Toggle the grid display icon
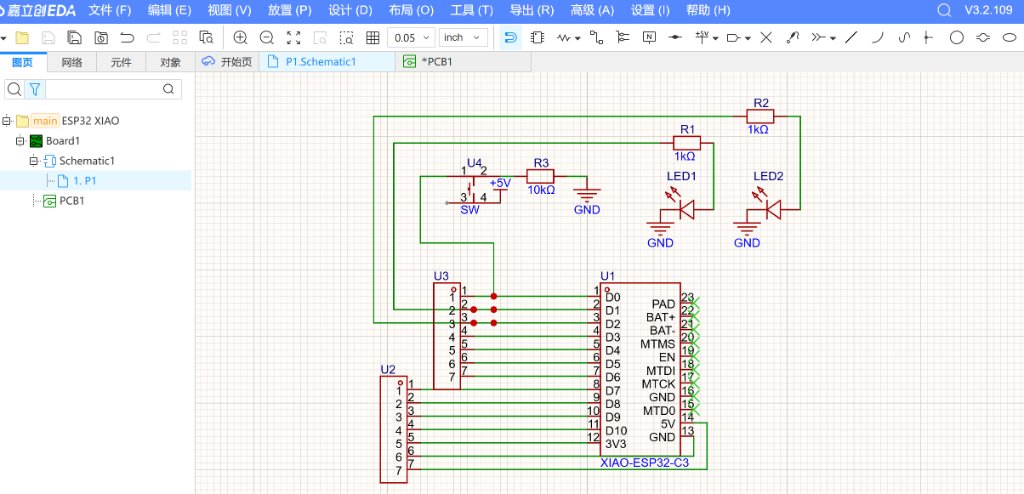The image size is (1024, 494). click(x=373, y=38)
